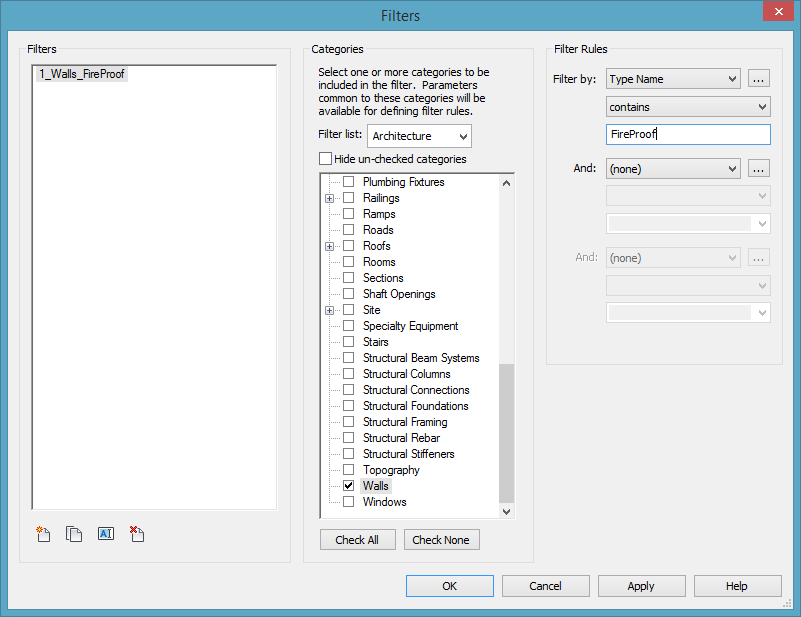Select the Structural Connections label
Screen dimensions: 801x617
tap(416, 390)
